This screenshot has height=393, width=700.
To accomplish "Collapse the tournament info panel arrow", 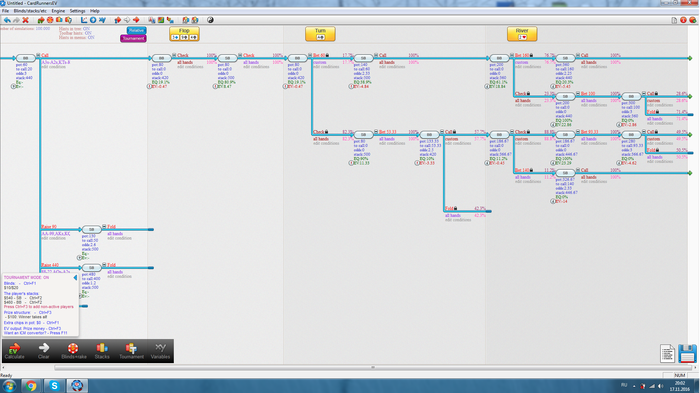I will point(75,278).
